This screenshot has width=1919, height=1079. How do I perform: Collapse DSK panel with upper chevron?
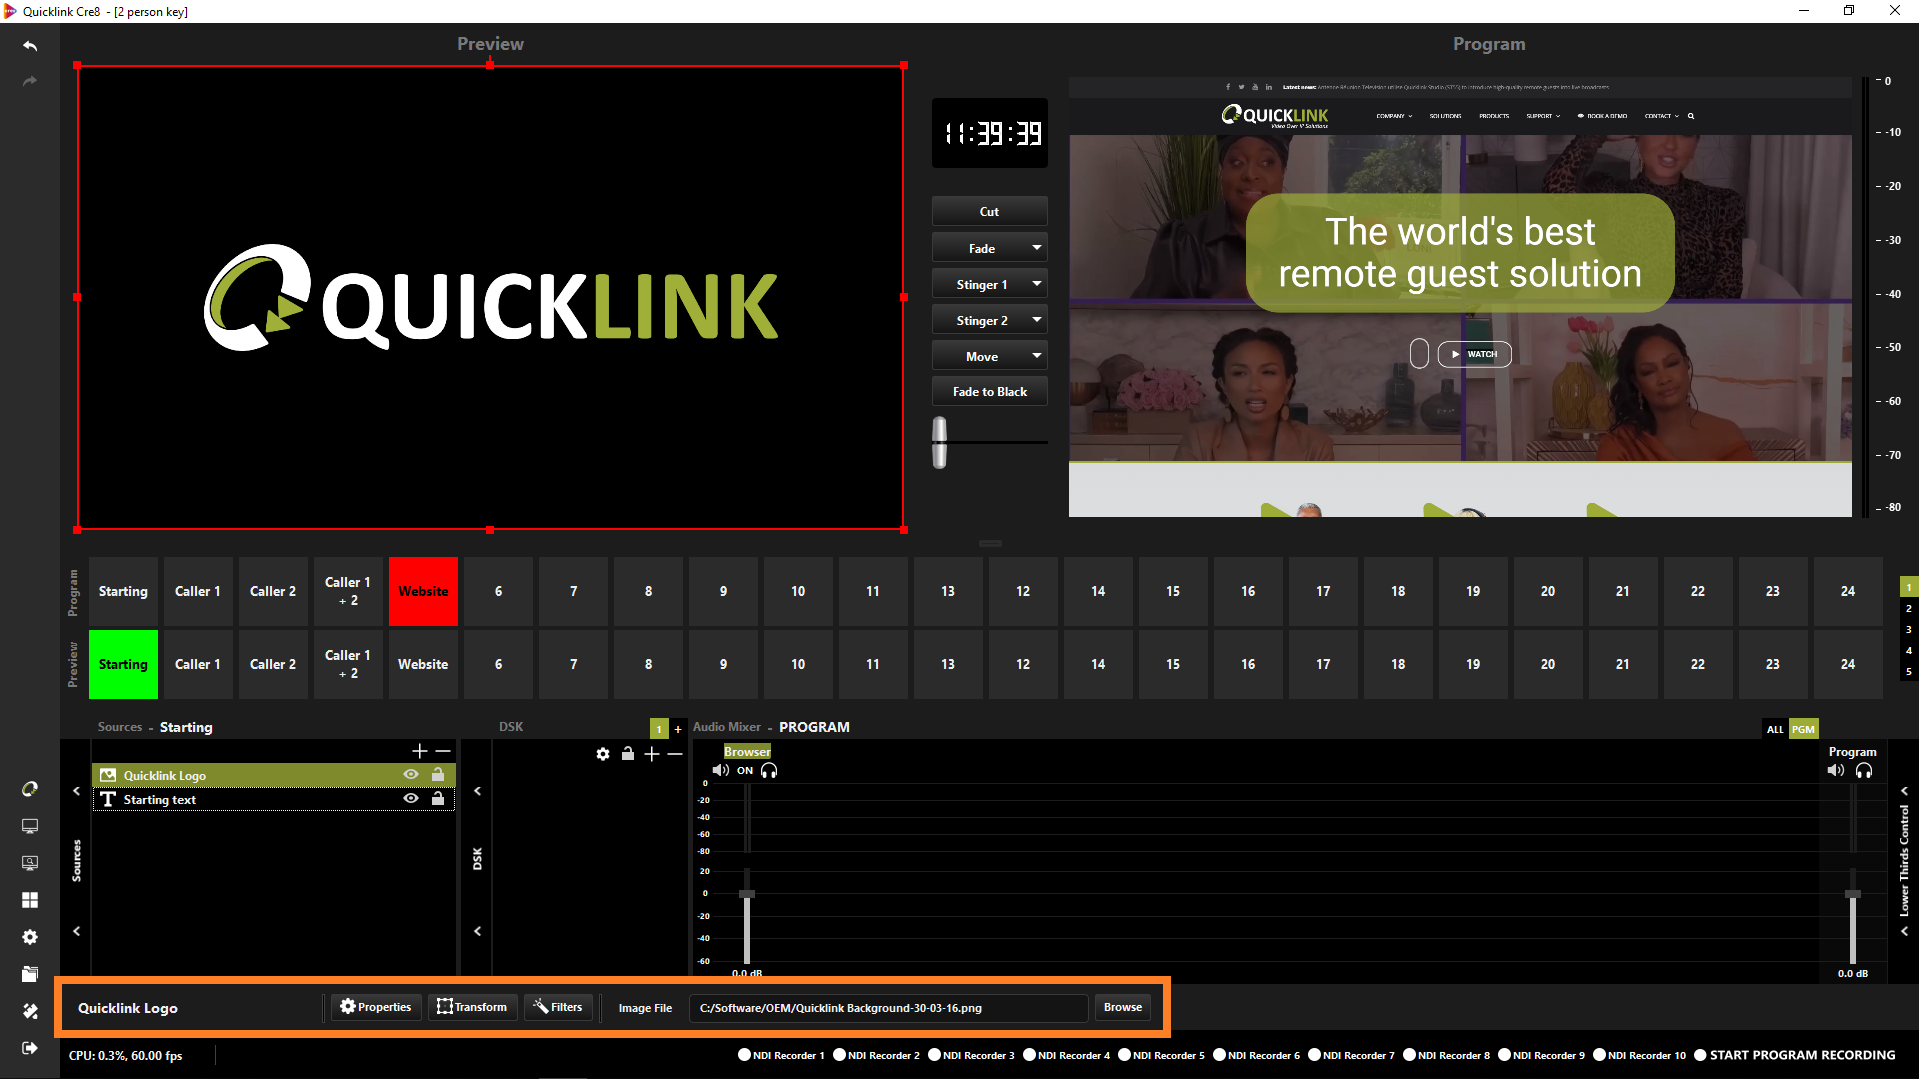(478, 791)
